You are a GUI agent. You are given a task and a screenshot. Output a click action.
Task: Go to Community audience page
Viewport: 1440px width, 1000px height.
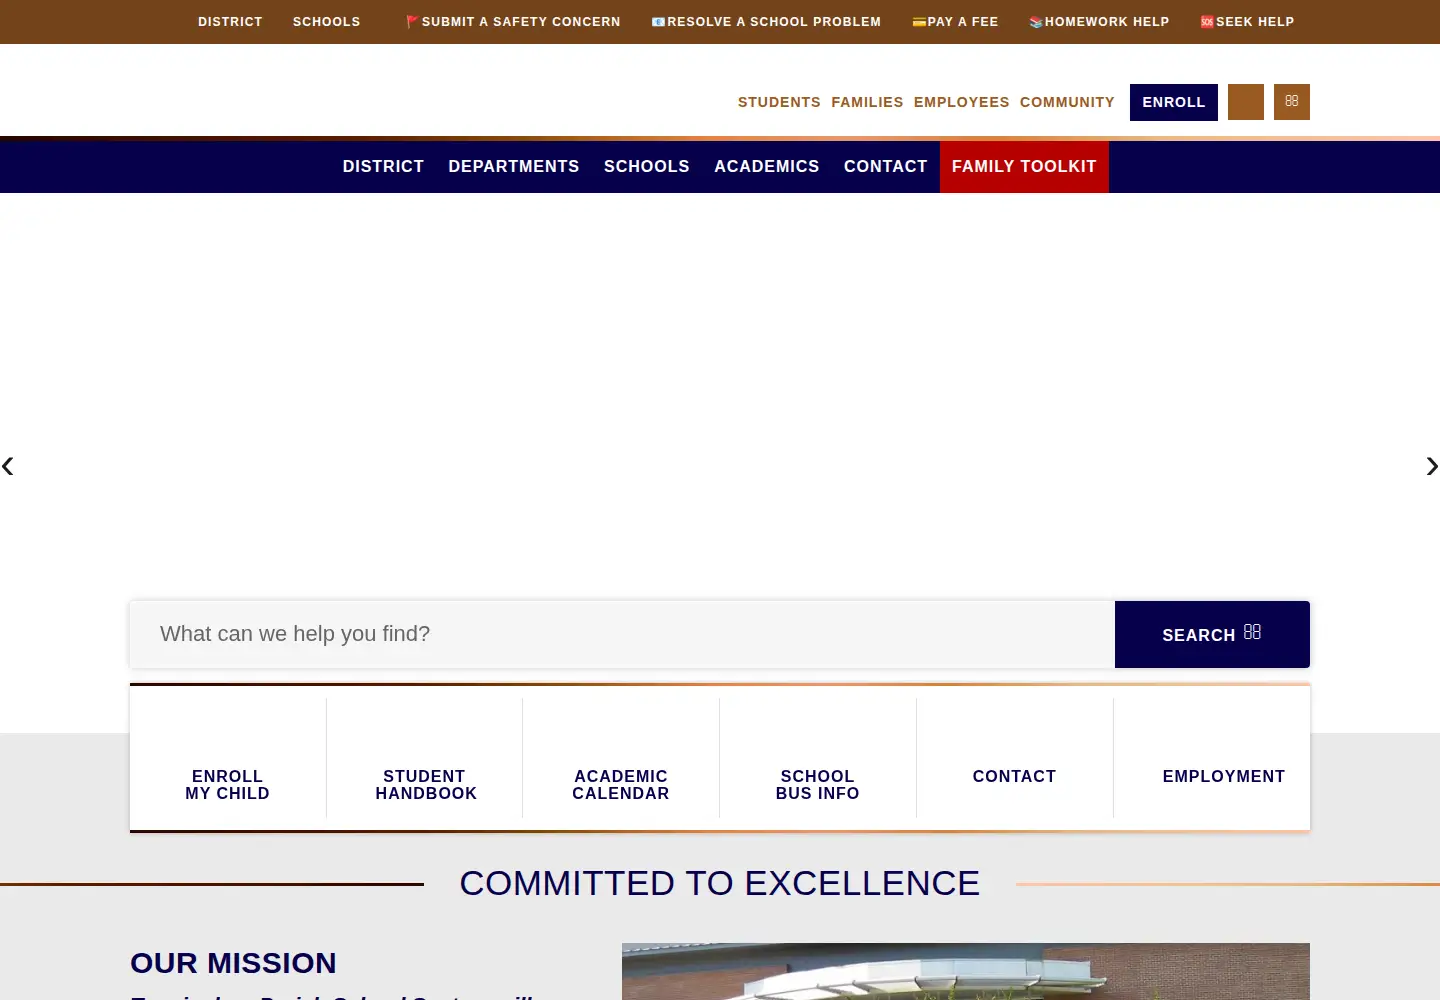click(x=1067, y=102)
